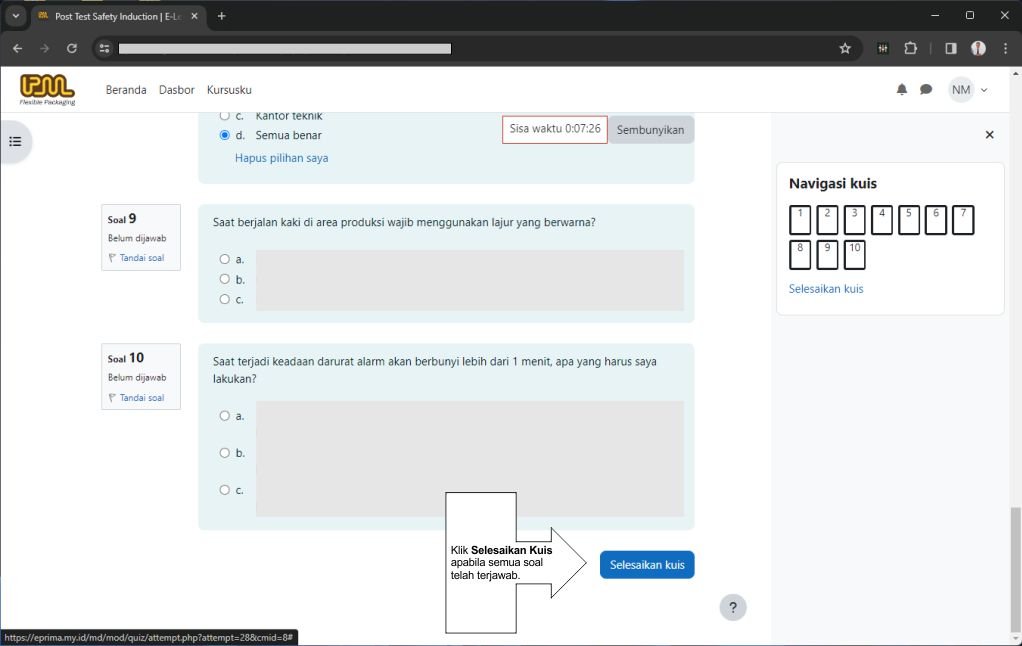
Task: Go to the Dasbor menu item
Action: (x=176, y=90)
